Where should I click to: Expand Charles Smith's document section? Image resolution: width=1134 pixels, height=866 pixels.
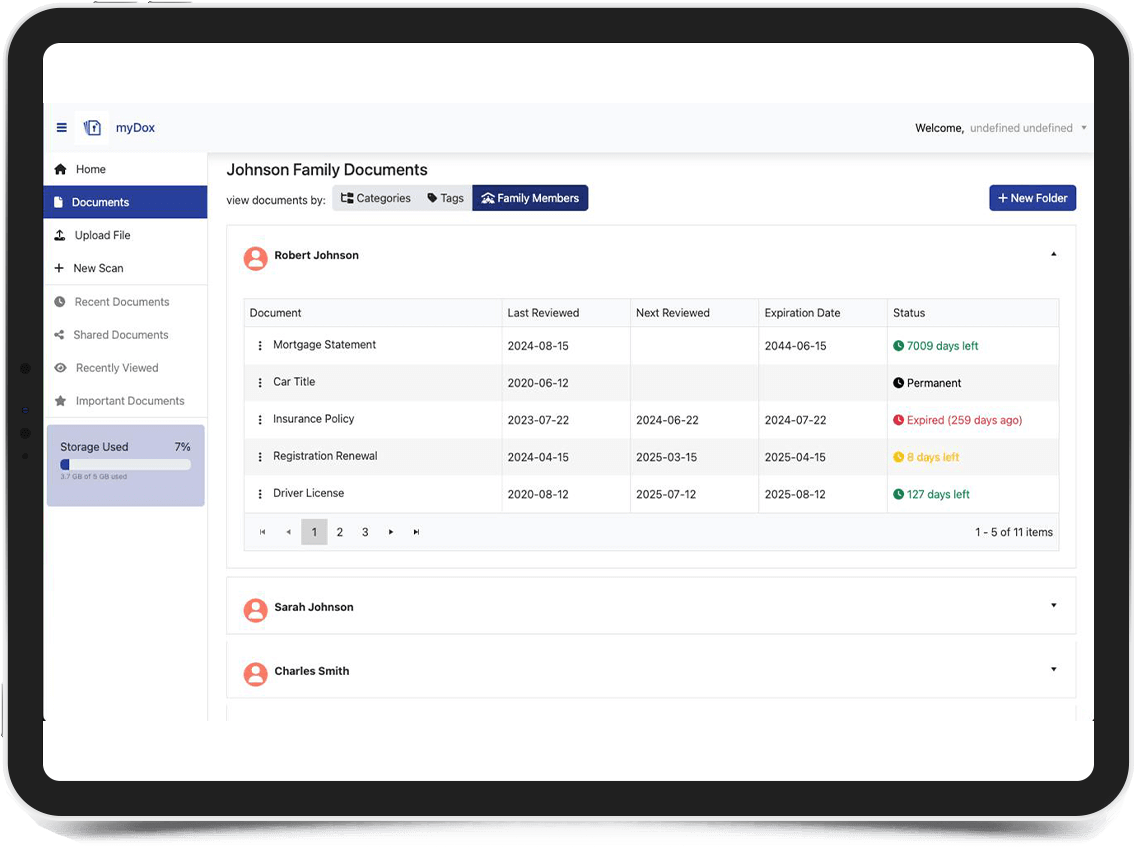pyautogui.click(x=1053, y=669)
